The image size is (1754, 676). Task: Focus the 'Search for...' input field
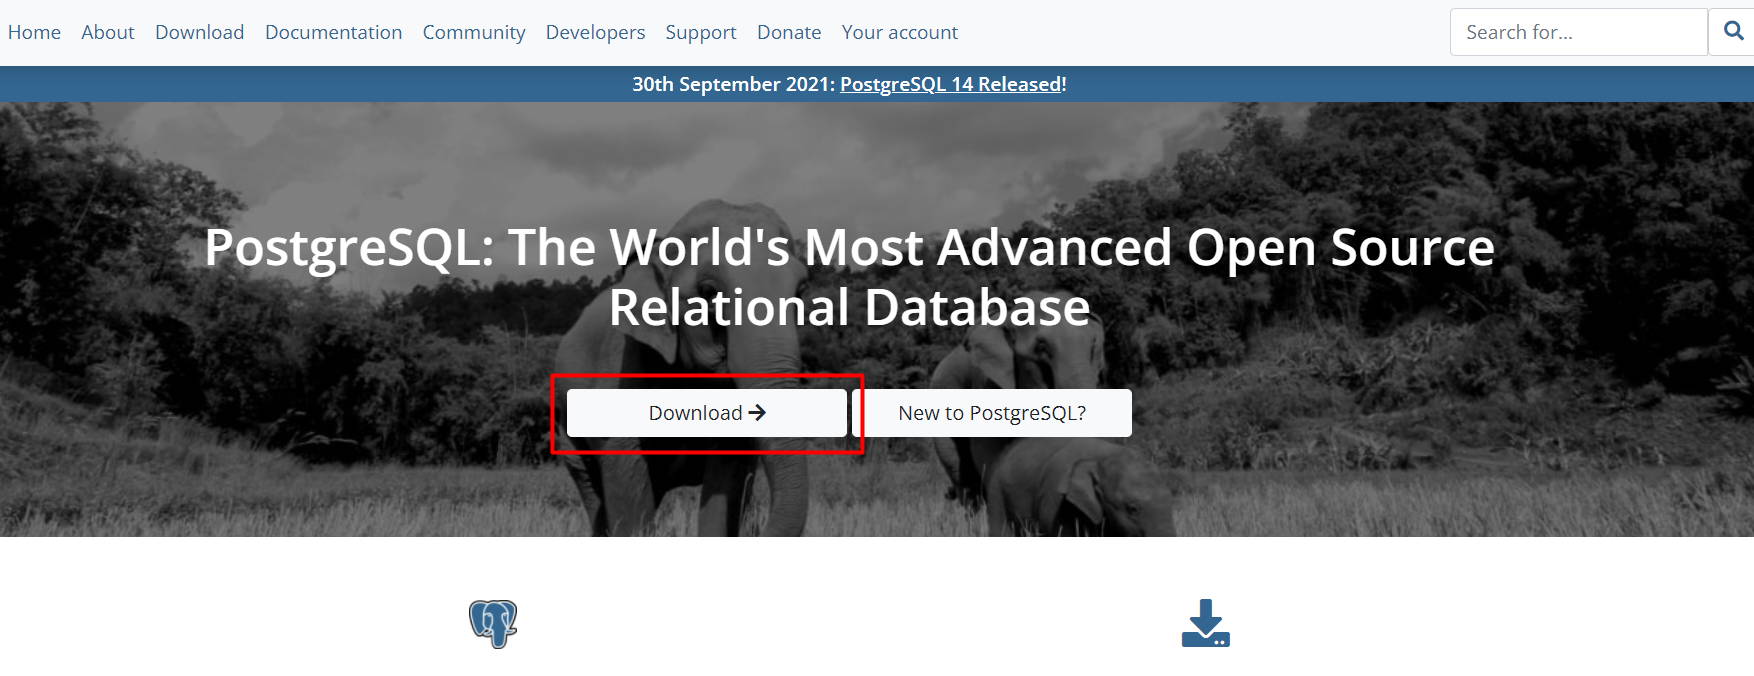click(1579, 32)
